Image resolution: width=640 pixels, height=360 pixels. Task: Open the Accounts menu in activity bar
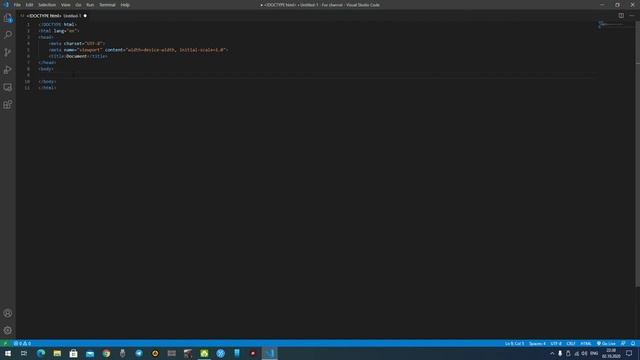pos(8,313)
